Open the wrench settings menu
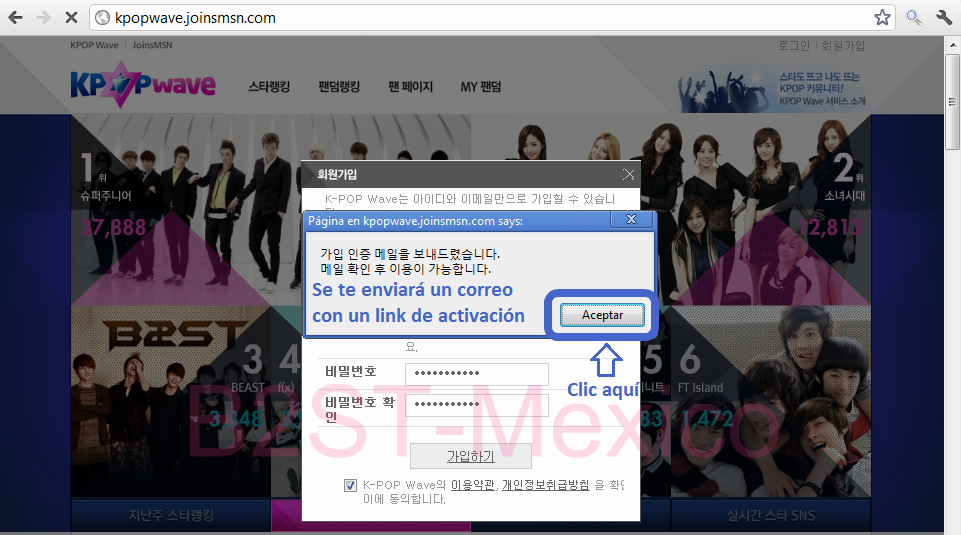The image size is (961, 535). [944, 18]
